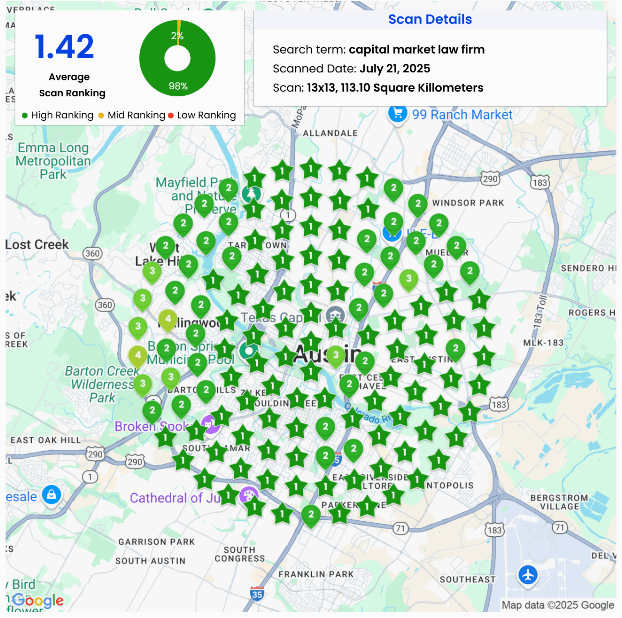Click the purple Broken Spoke venue icon
Screen dimensions: 622x618
point(211,424)
